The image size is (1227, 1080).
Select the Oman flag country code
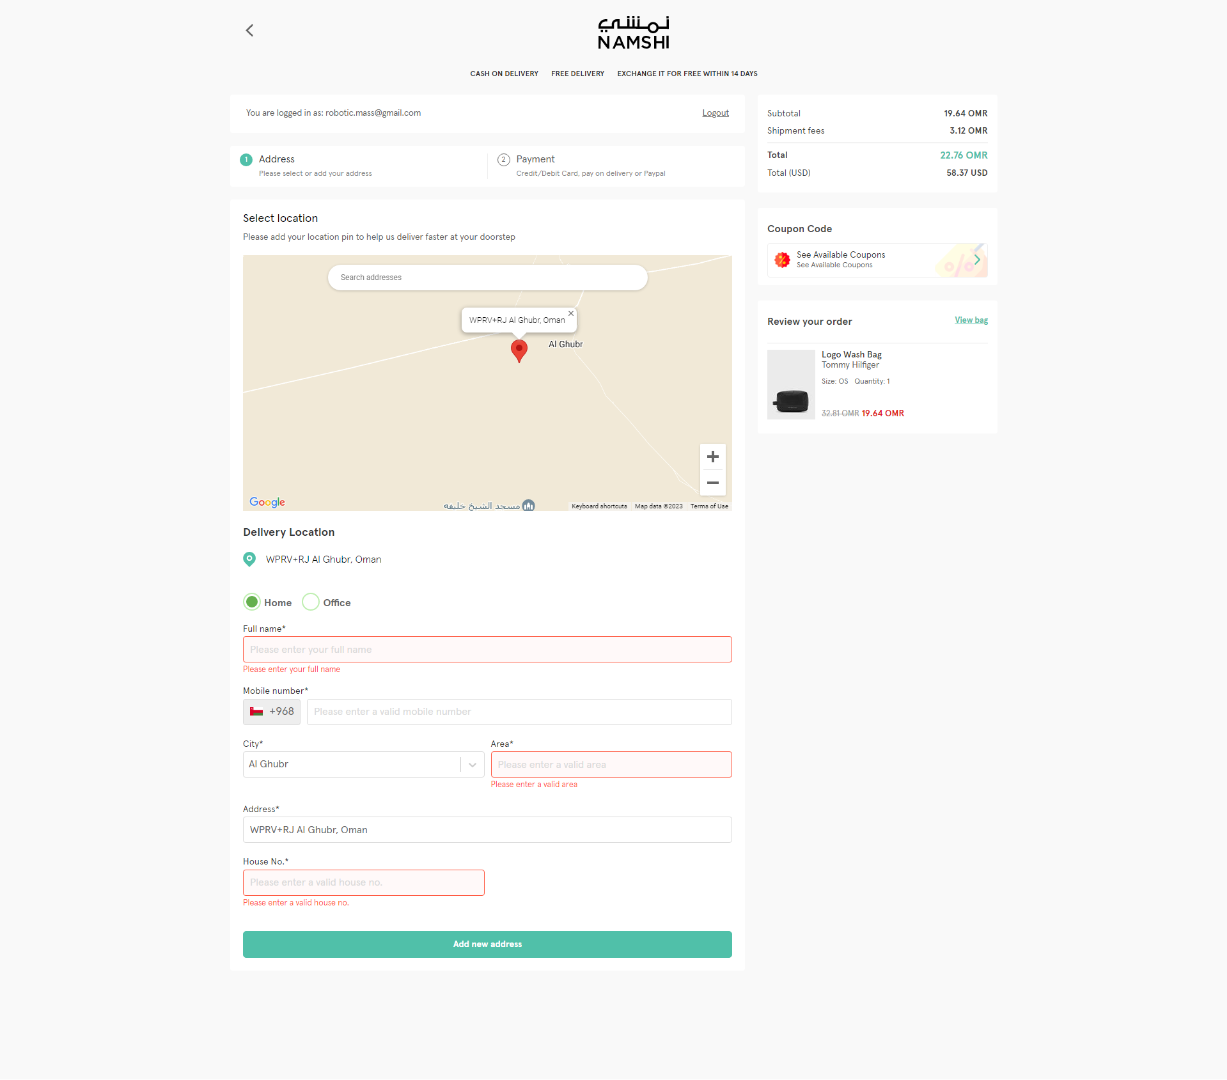coord(272,712)
